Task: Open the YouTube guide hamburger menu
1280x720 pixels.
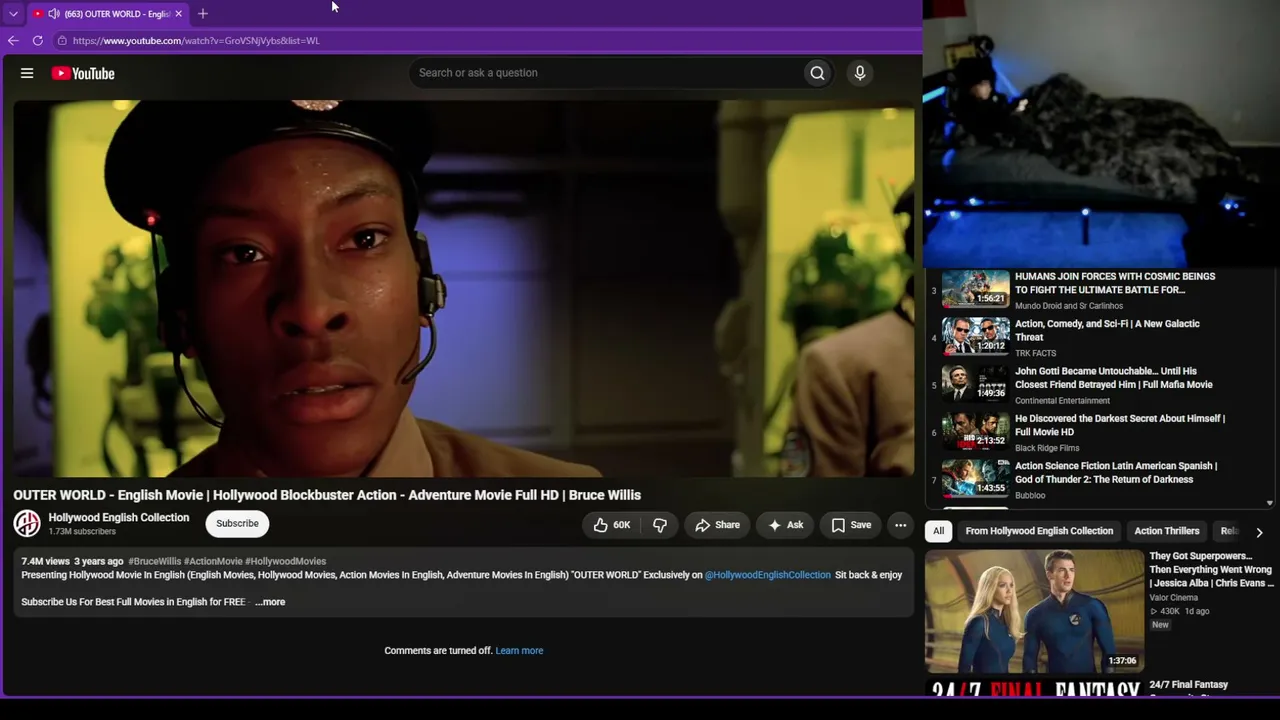Action: (x=27, y=73)
